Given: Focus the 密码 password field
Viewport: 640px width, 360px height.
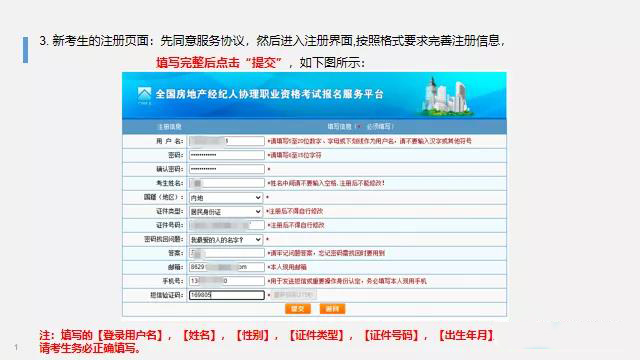Looking at the screenshot, I should point(227,155).
